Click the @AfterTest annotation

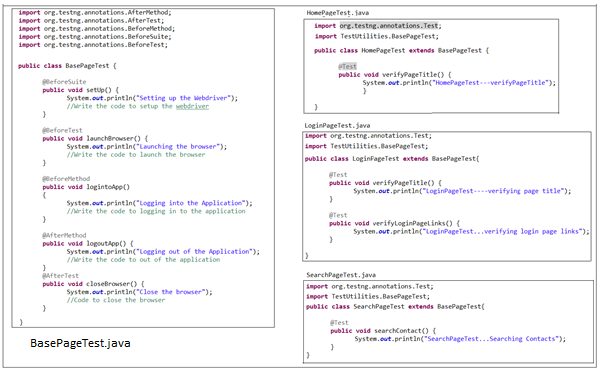click(60, 276)
